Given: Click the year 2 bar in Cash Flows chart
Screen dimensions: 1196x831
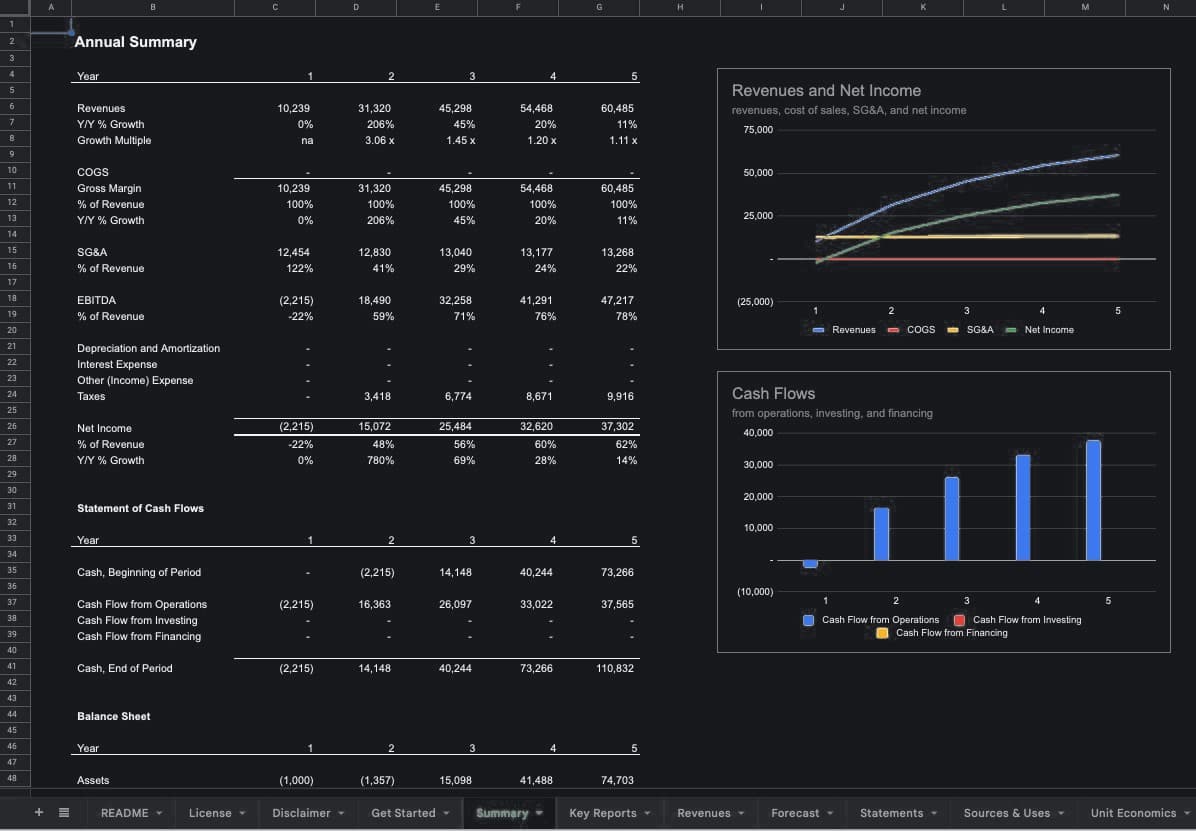Looking at the screenshot, I should (x=882, y=534).
